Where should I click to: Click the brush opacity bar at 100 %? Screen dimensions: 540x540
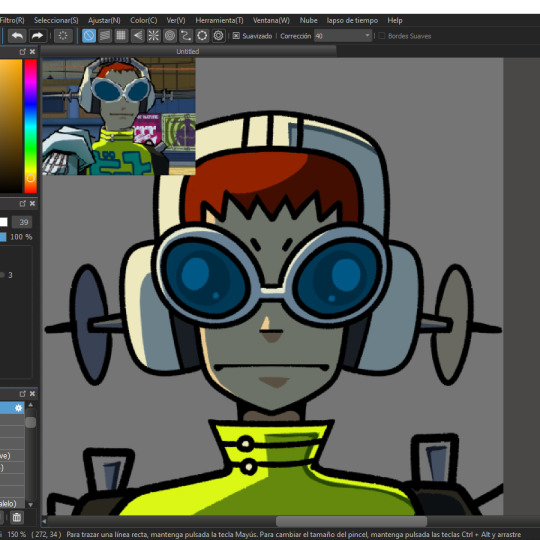(3, 237)
